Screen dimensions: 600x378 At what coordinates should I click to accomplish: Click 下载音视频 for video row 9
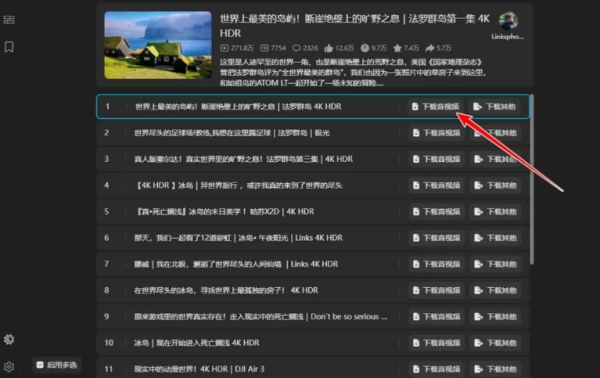[x=436, y=317]
